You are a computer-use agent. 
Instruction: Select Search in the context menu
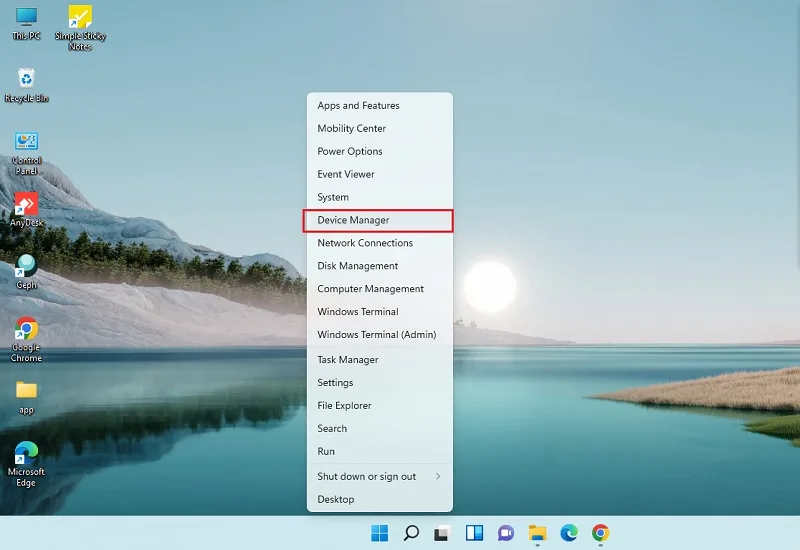click(x=380, y=429)
